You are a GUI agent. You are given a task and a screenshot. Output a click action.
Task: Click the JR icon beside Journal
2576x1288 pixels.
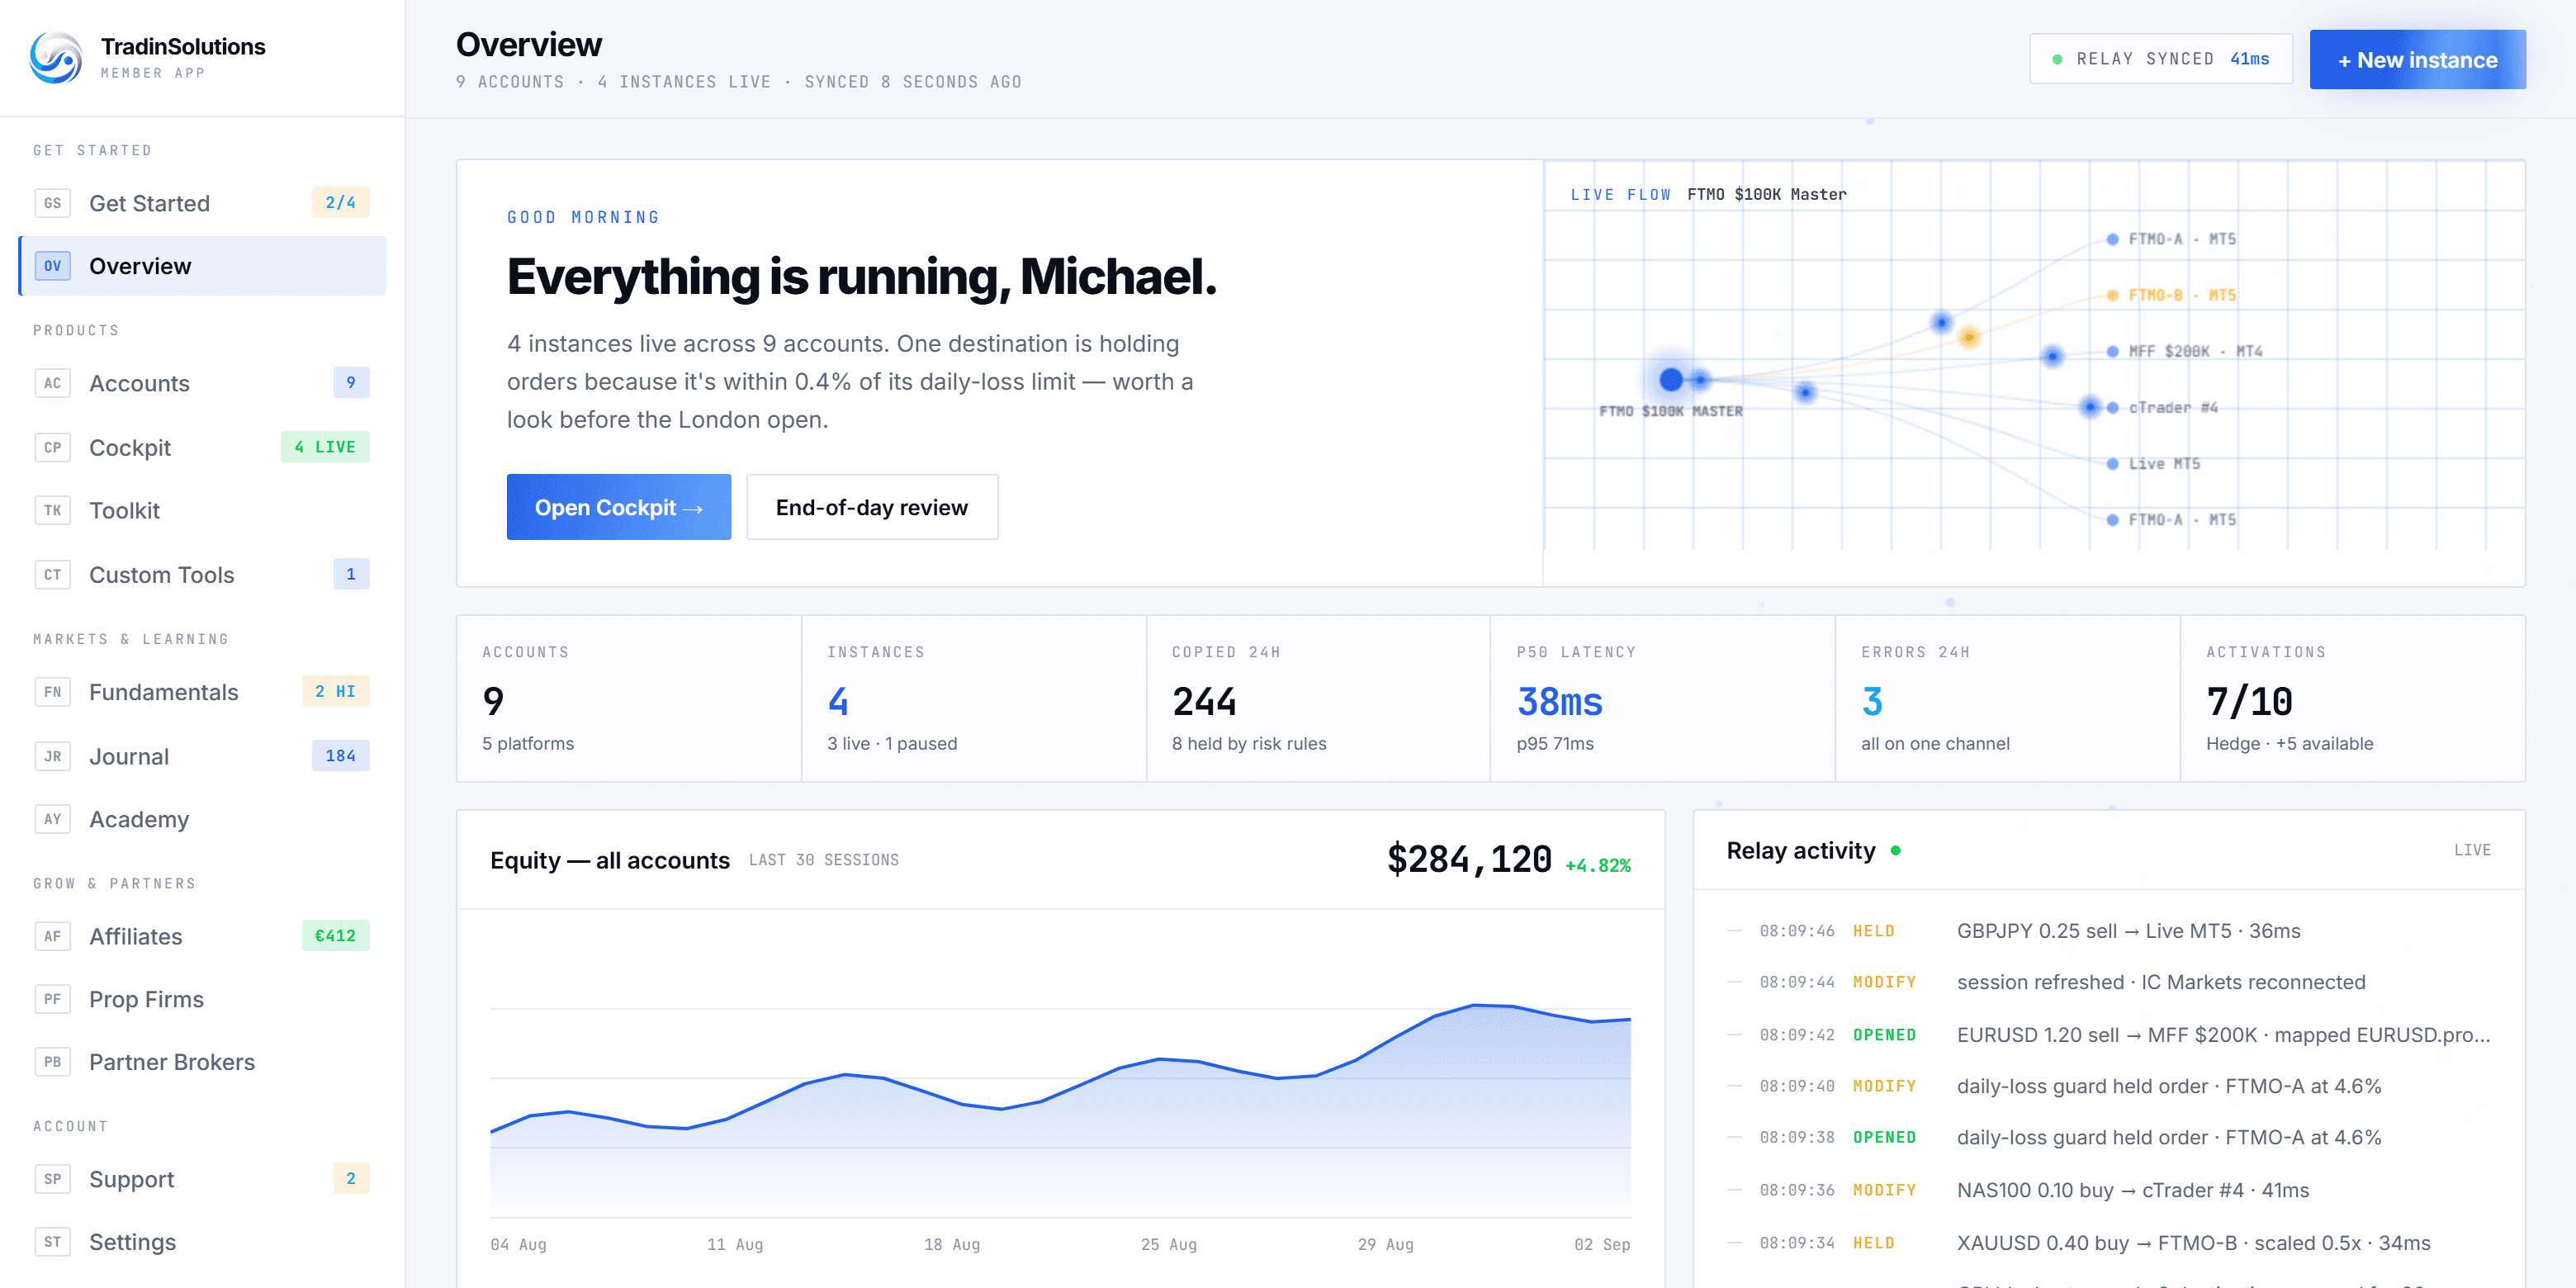tap(52, 756)
